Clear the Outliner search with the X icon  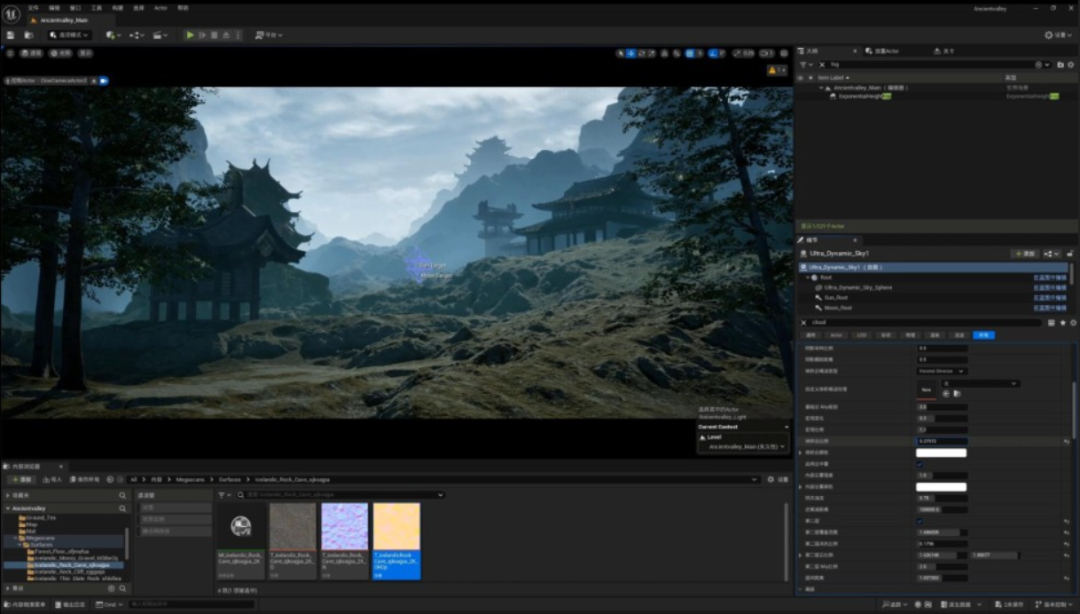pyautogui.click(x=822, y=65)
